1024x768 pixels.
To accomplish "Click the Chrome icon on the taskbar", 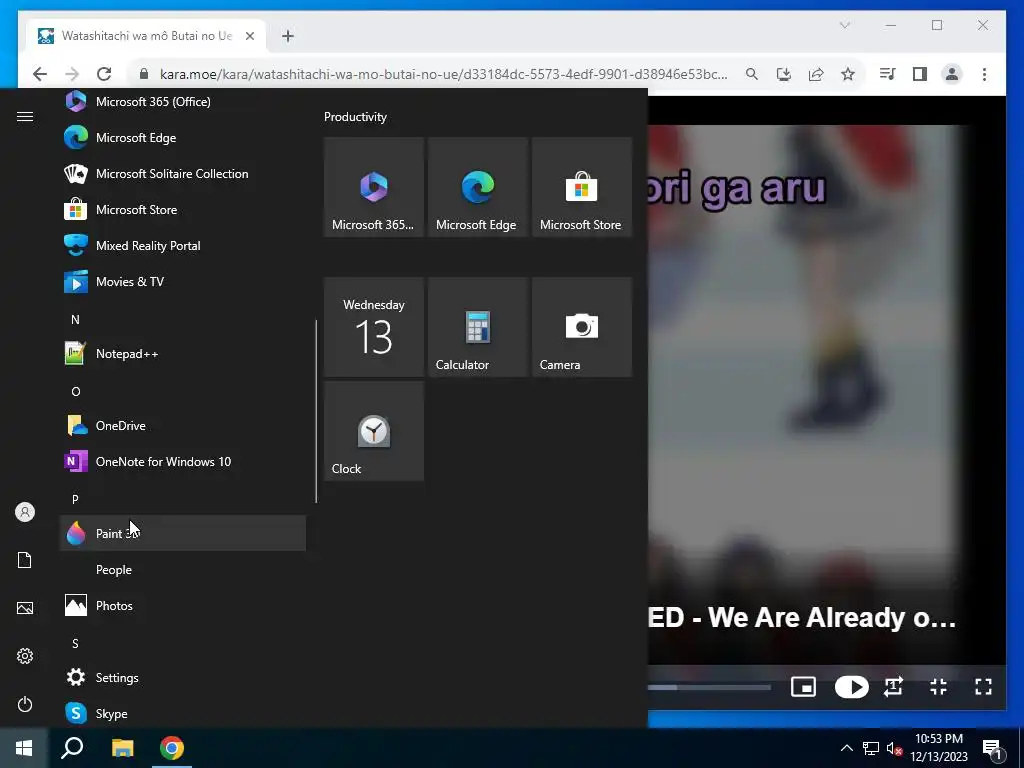I will [x=172, y=748].
